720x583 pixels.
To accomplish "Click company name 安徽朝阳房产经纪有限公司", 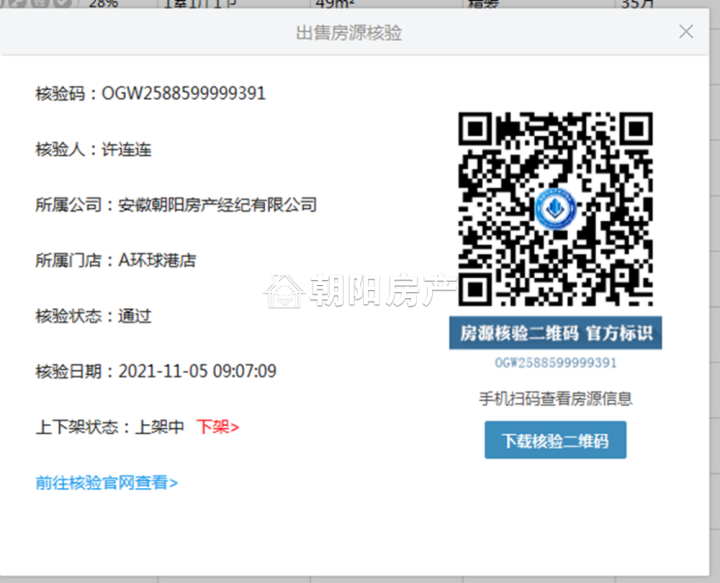I will pos(217,205).
